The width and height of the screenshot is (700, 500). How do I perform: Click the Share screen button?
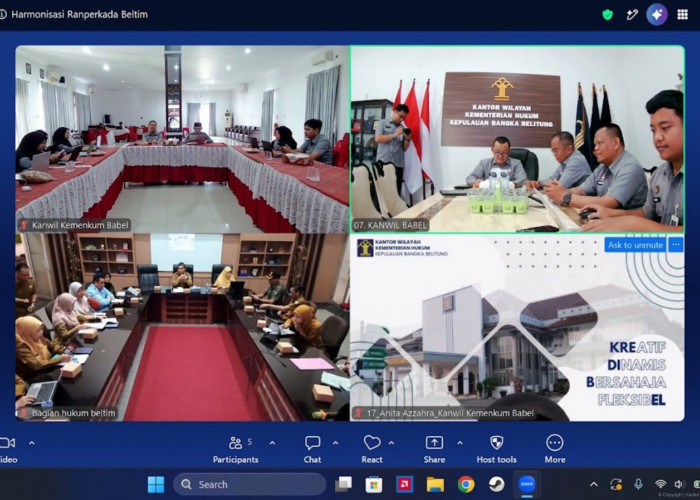pyautogui.click(x=434, y=449)
